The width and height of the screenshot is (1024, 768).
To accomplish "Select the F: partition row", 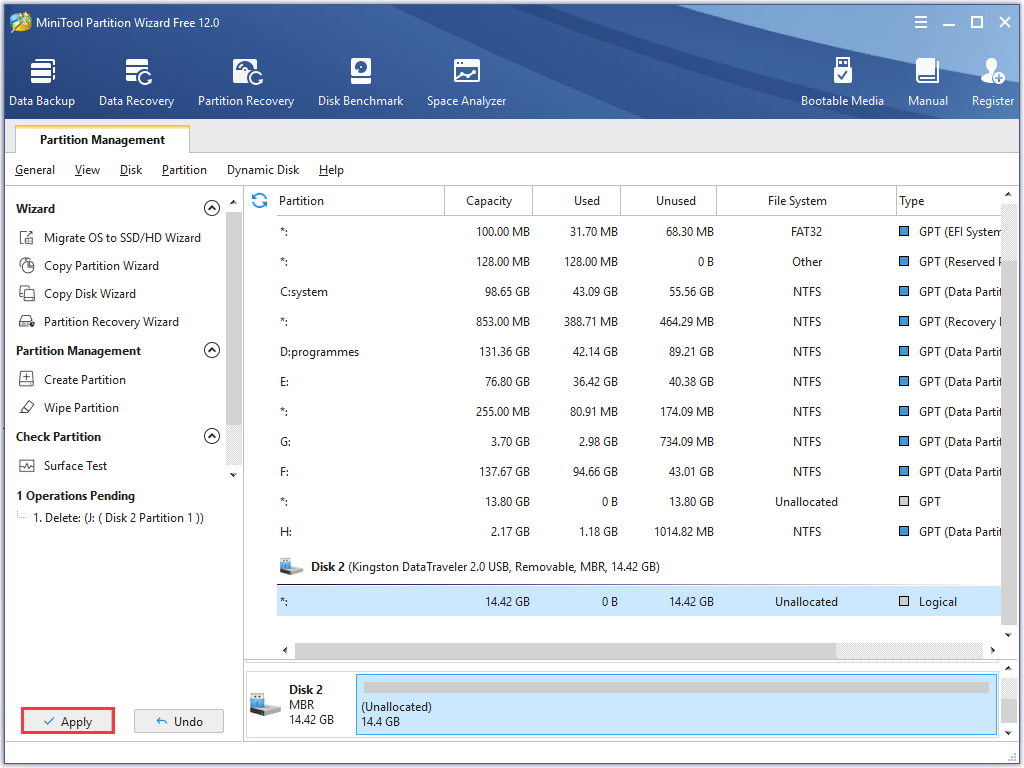I will tap(639, 472).
